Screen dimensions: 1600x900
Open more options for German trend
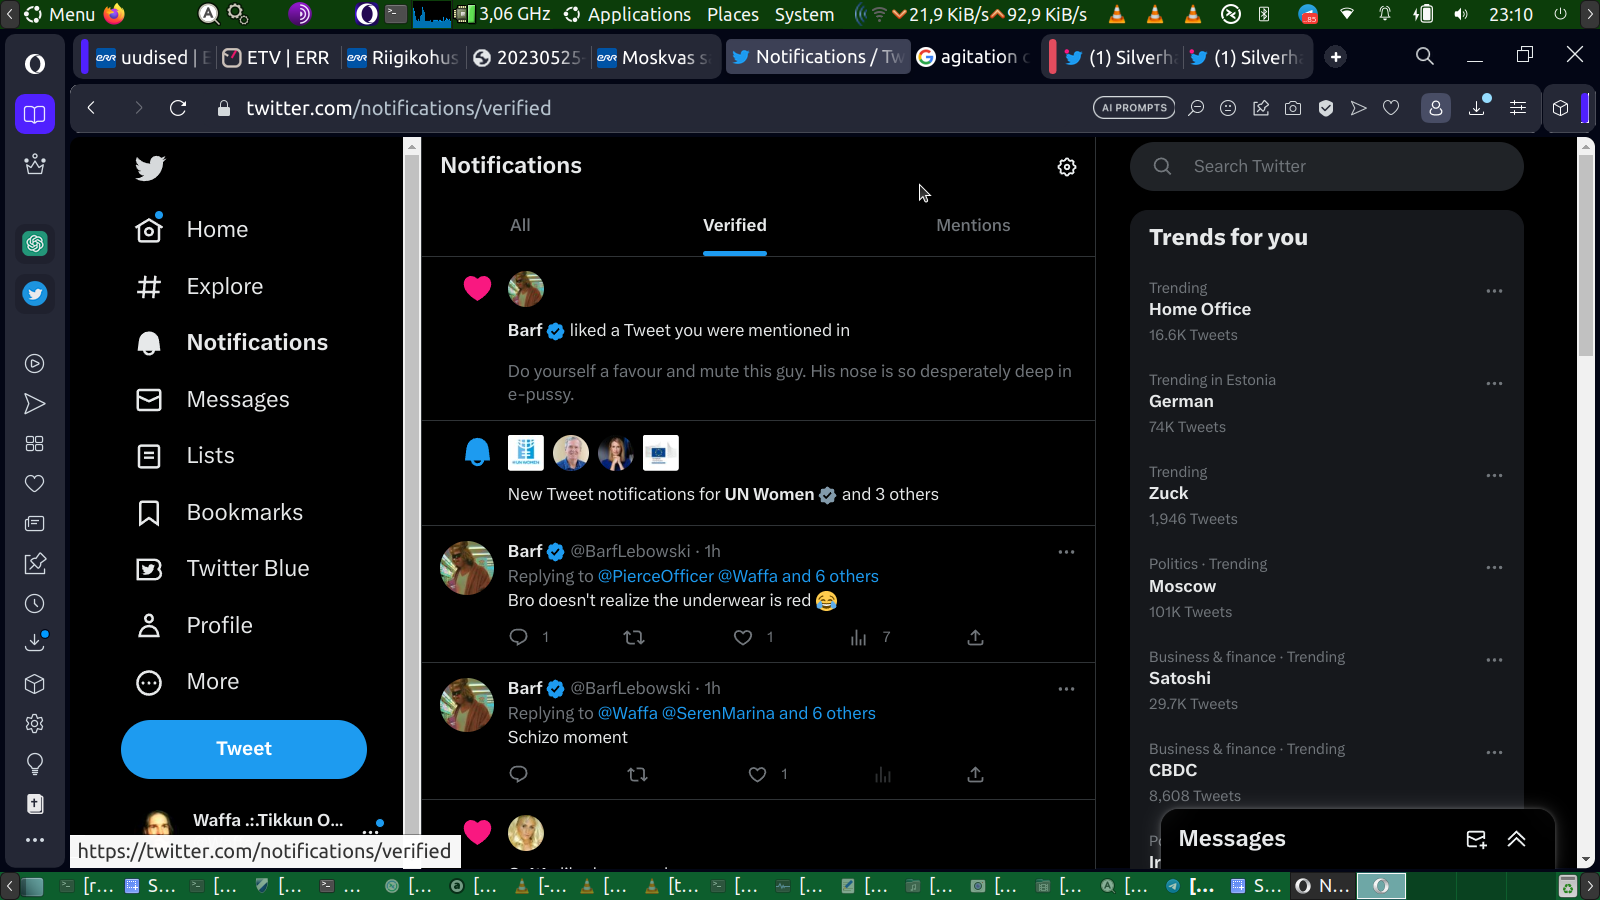(x=1494, y=383)
